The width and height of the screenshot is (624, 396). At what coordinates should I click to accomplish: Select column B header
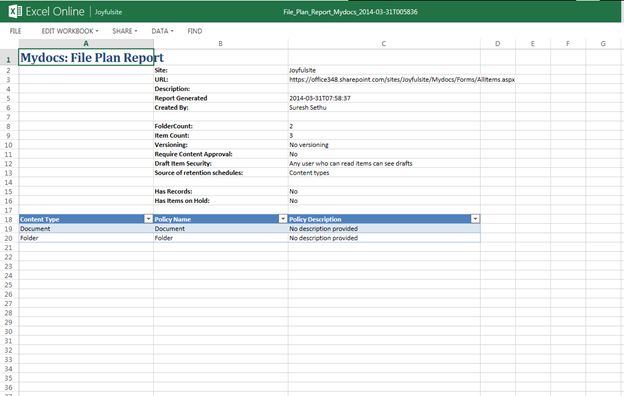coord(221,44)
